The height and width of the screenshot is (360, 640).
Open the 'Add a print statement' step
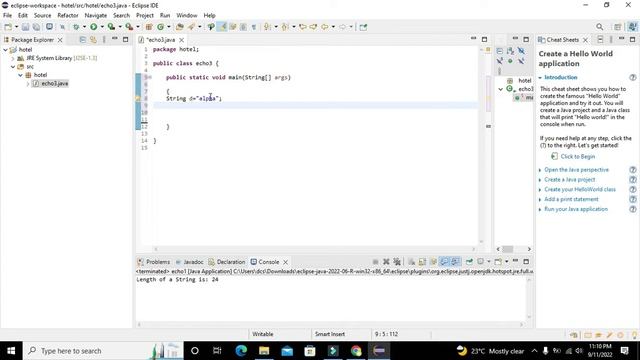coord(571,199)
